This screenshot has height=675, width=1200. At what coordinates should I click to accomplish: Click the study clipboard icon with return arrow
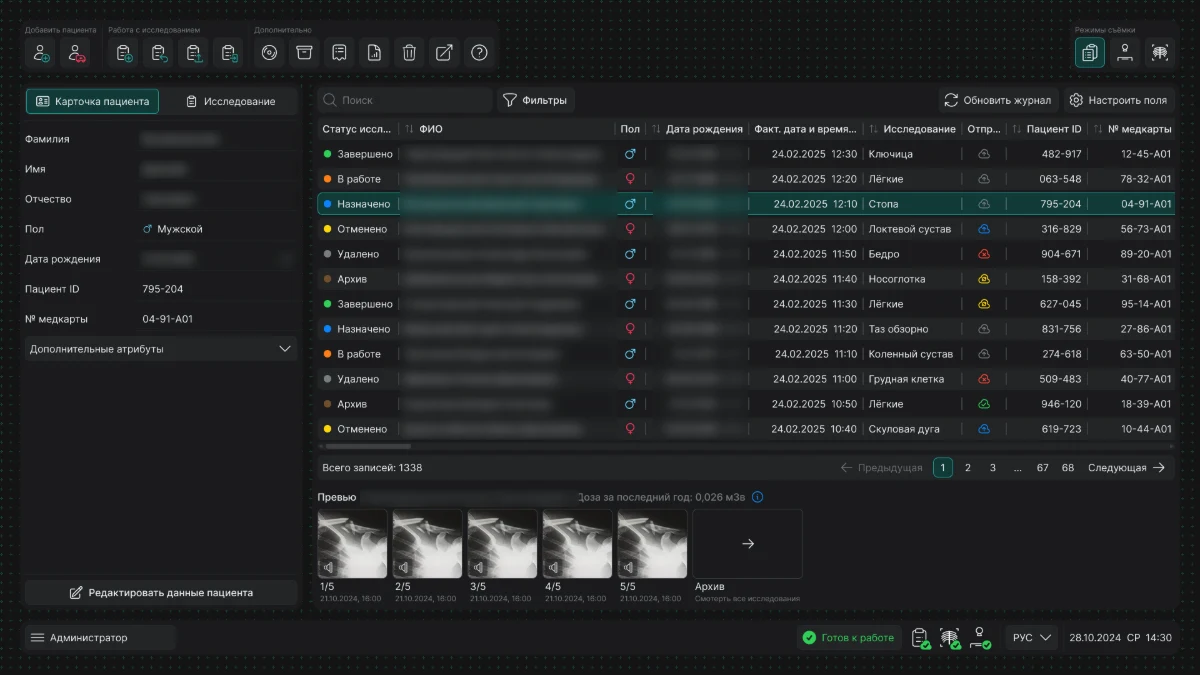160,53
